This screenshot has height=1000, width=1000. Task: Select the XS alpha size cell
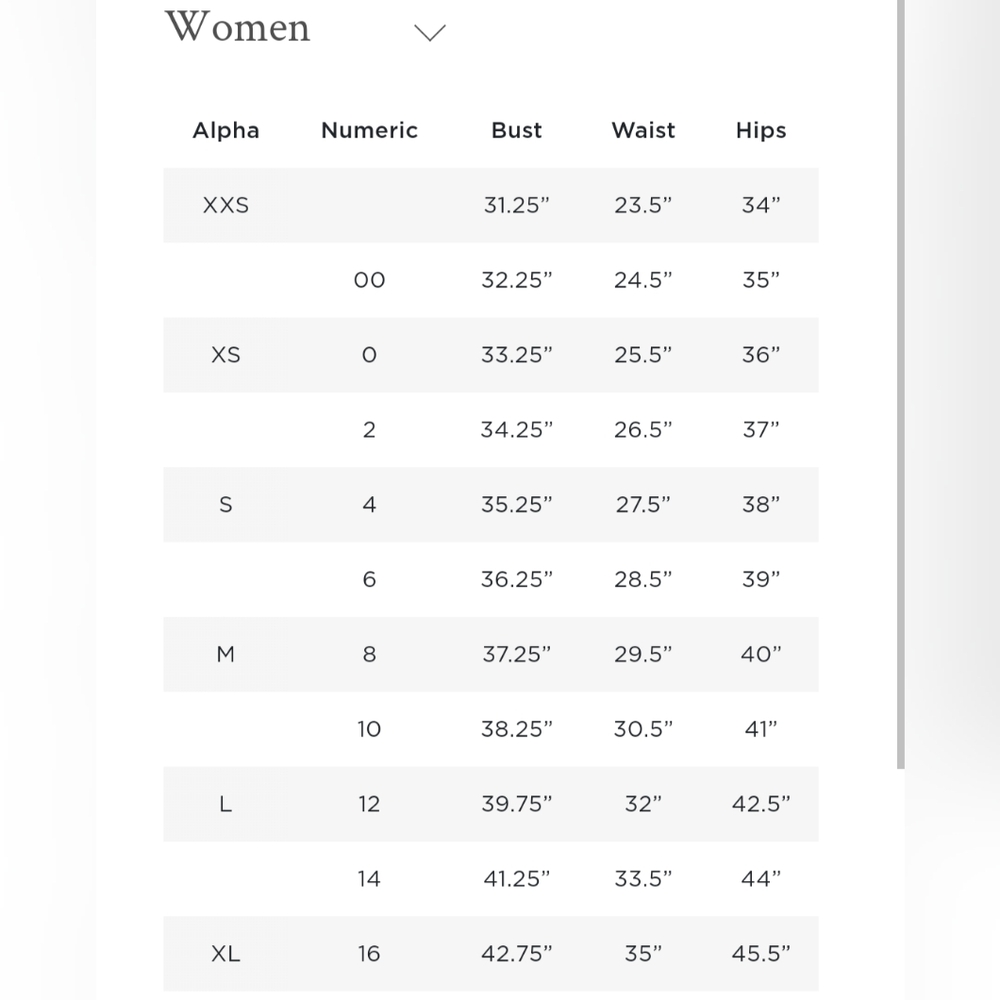[226, 355]
